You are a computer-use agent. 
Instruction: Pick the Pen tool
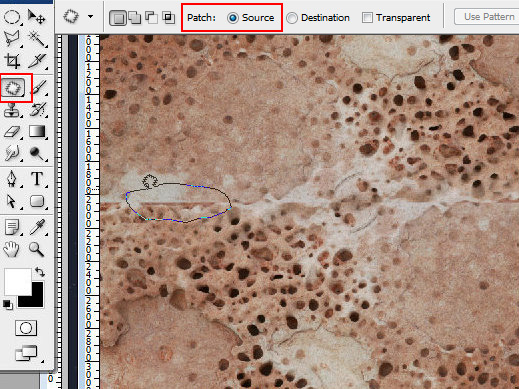pyautogui.click(x=12, y=179)
